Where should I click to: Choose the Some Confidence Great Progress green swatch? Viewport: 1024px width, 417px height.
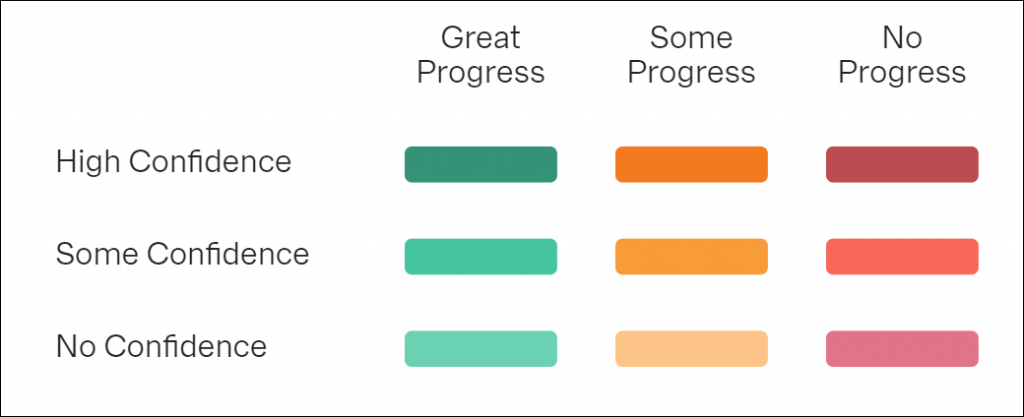481,256
